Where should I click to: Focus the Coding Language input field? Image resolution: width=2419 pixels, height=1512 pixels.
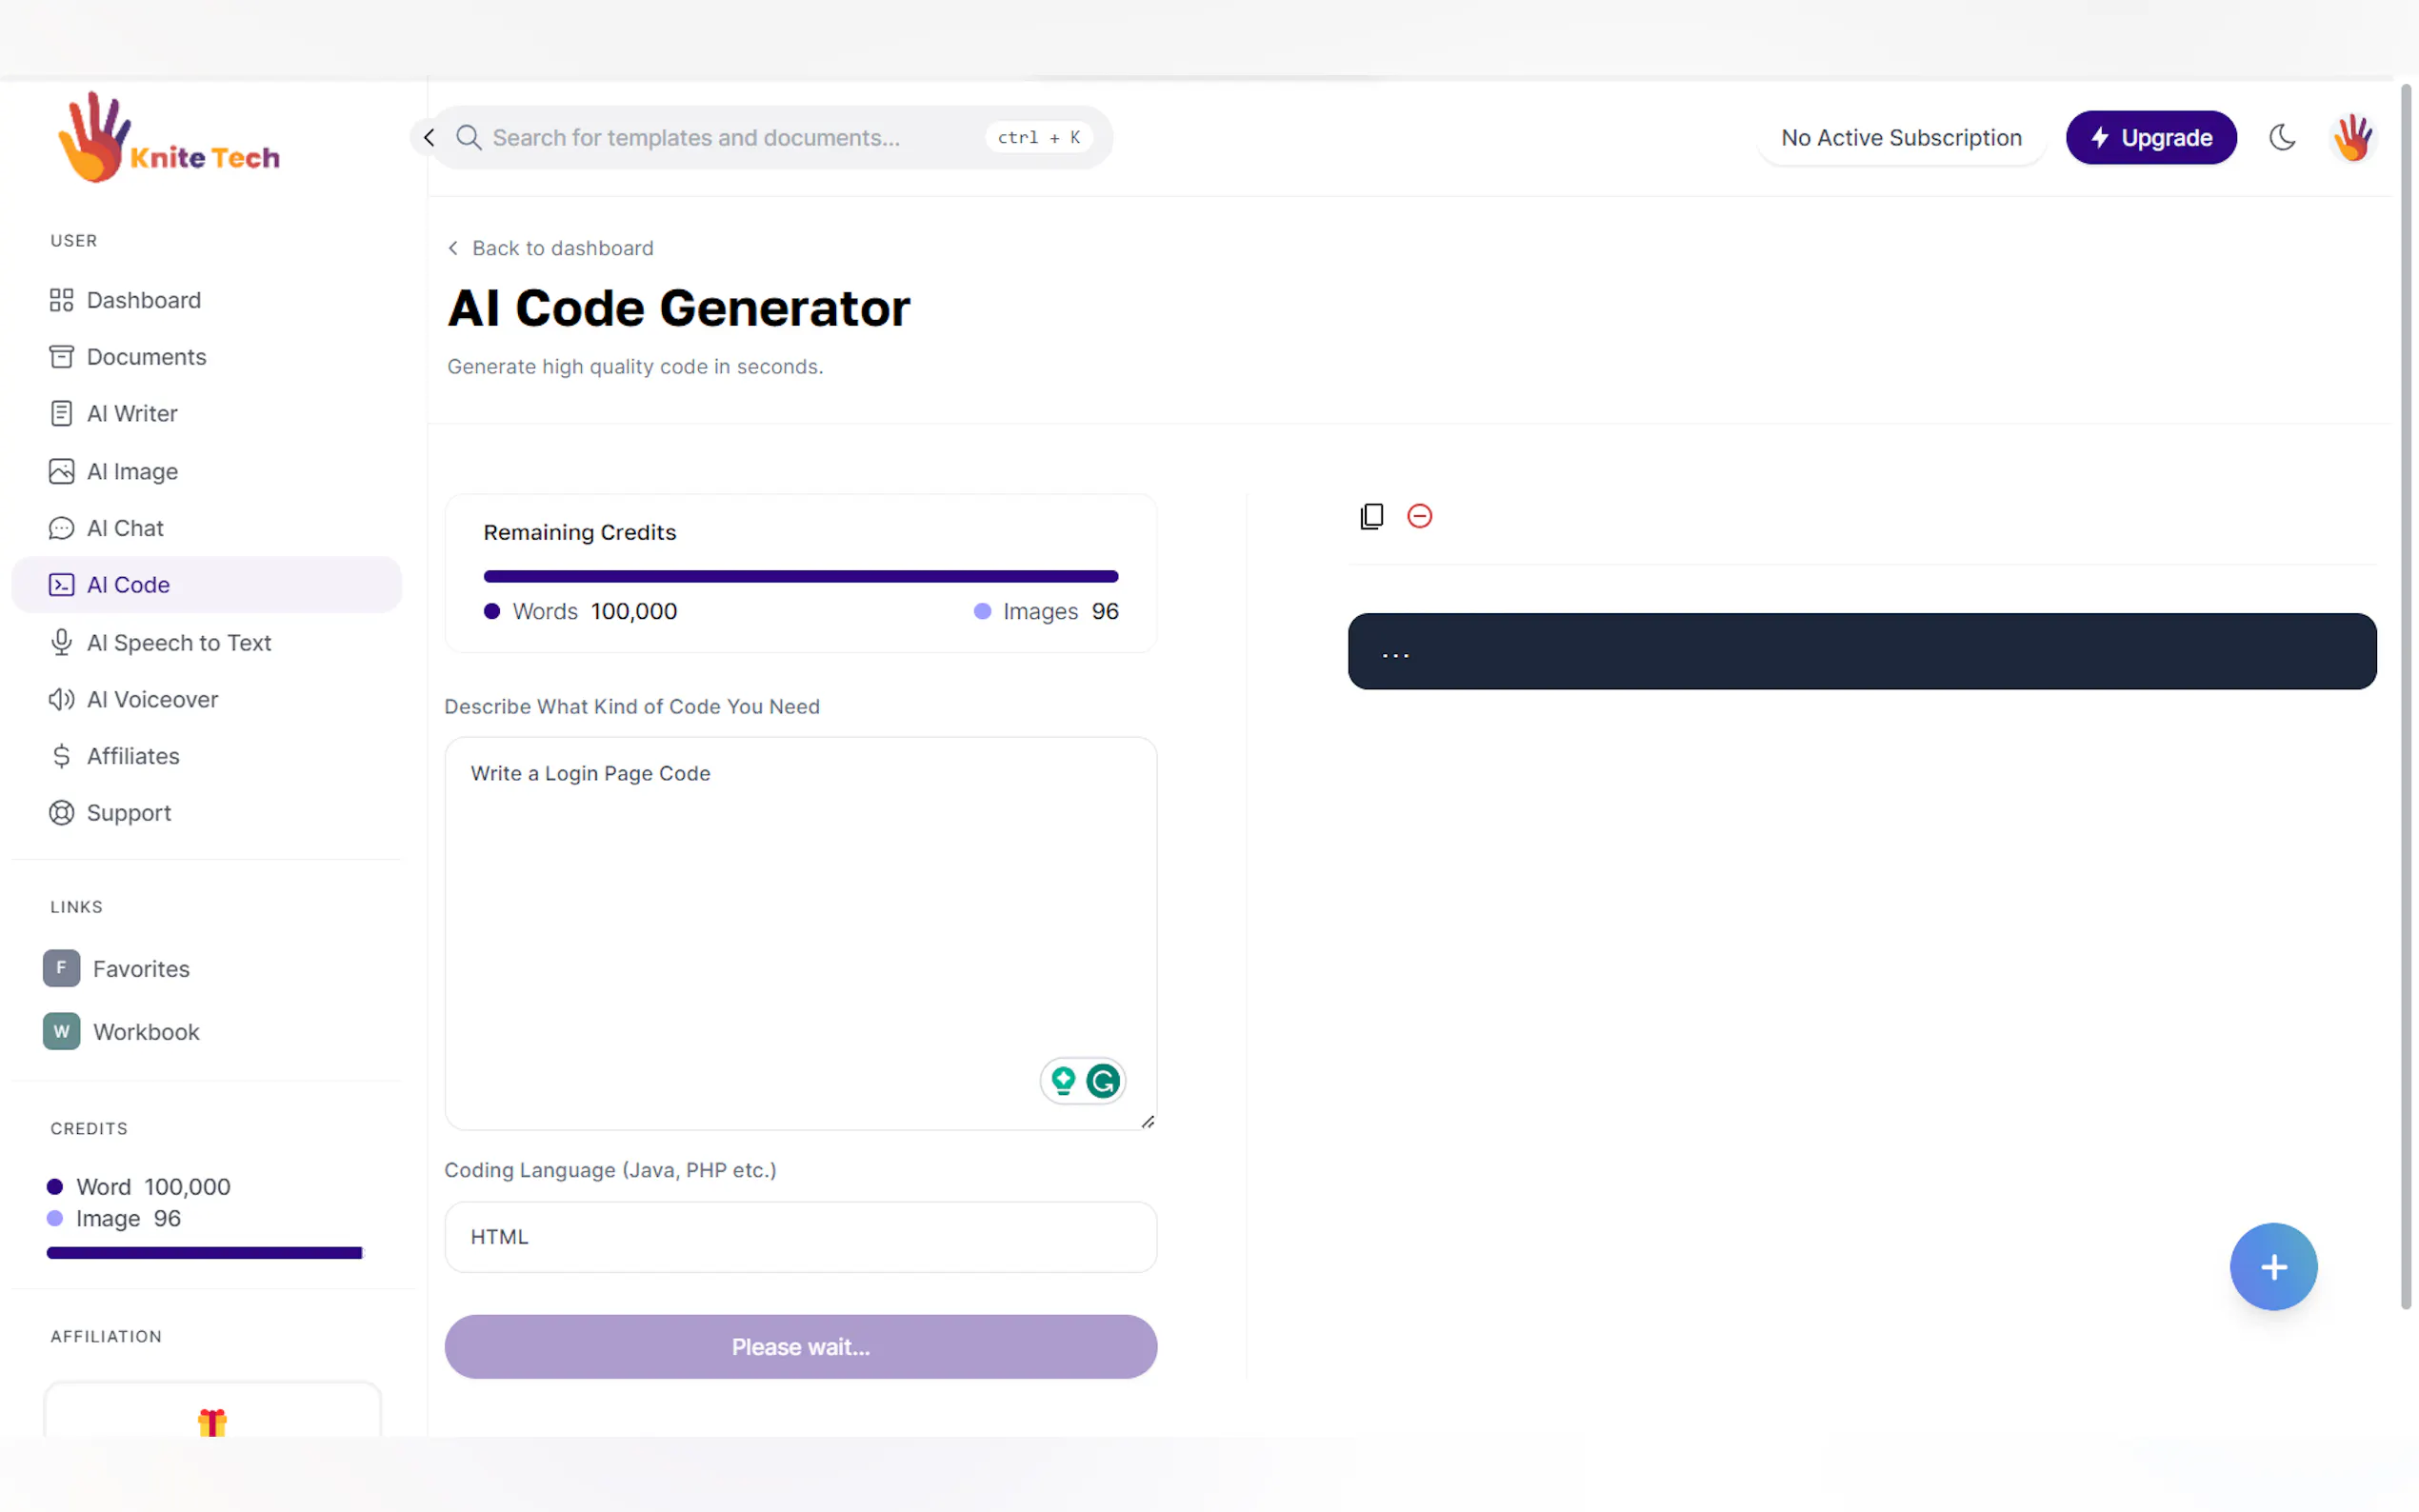(800, 1236)
